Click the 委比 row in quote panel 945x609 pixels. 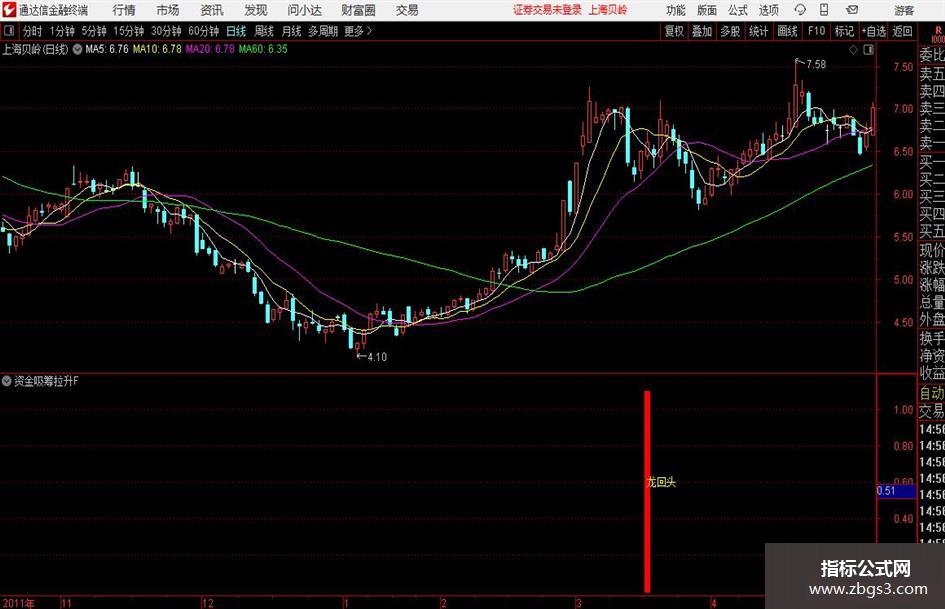click(932, 55)
